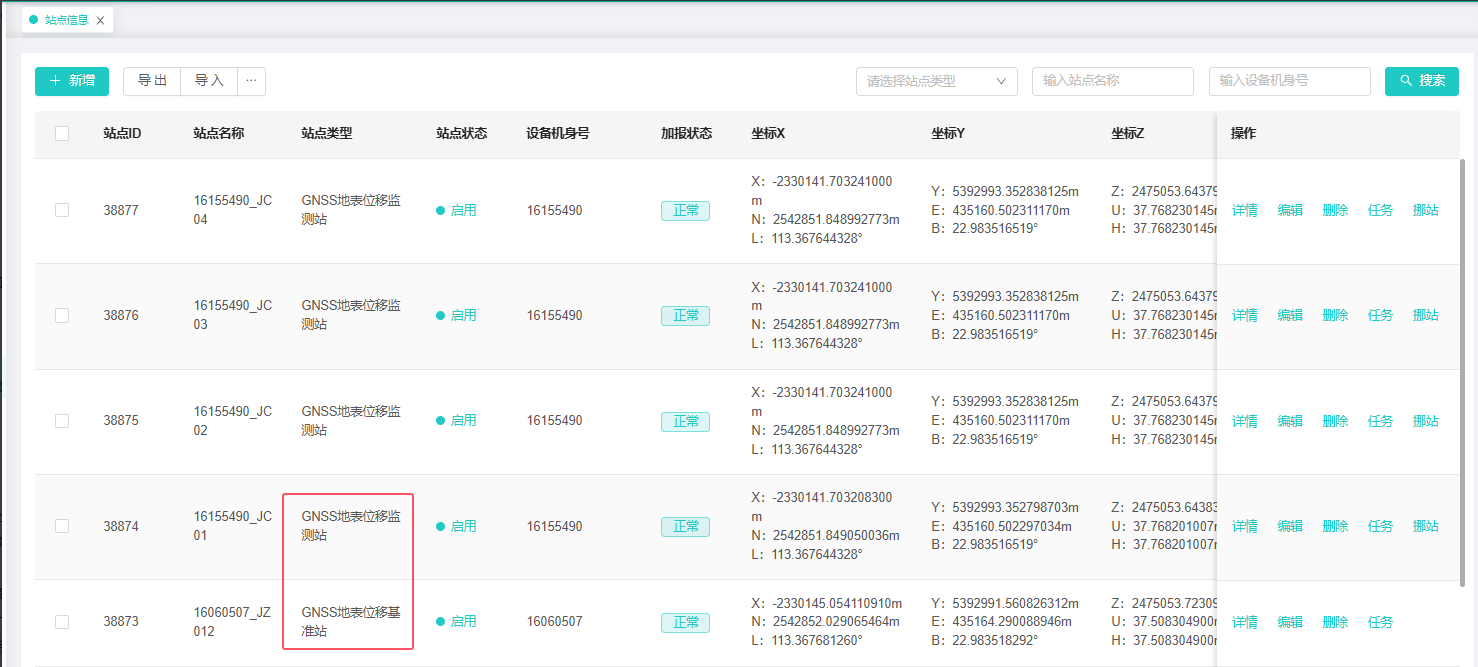Screen dimensions: 1478x667
Task: Tick the checkbox for station 38873
Action: [62, 622]
